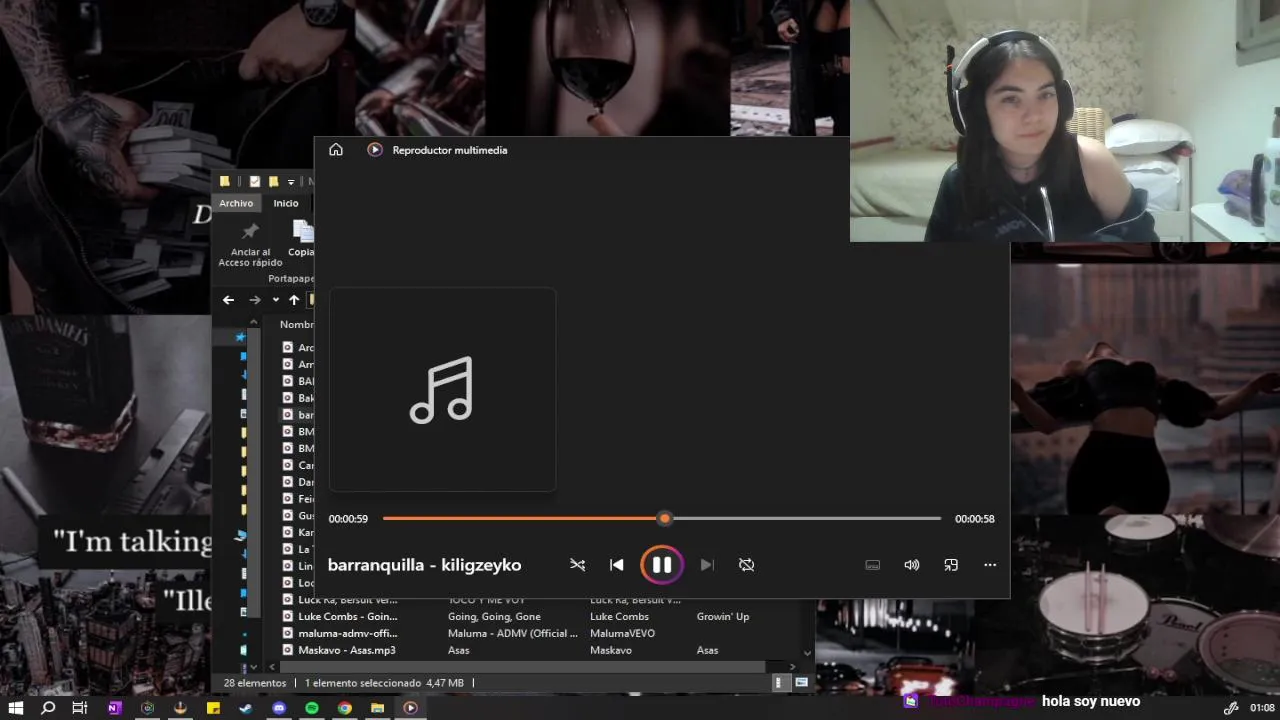Screen dimensions: 1280x720
Task: Click the title cell Going, Going, Gone
Action: point(494,617)
